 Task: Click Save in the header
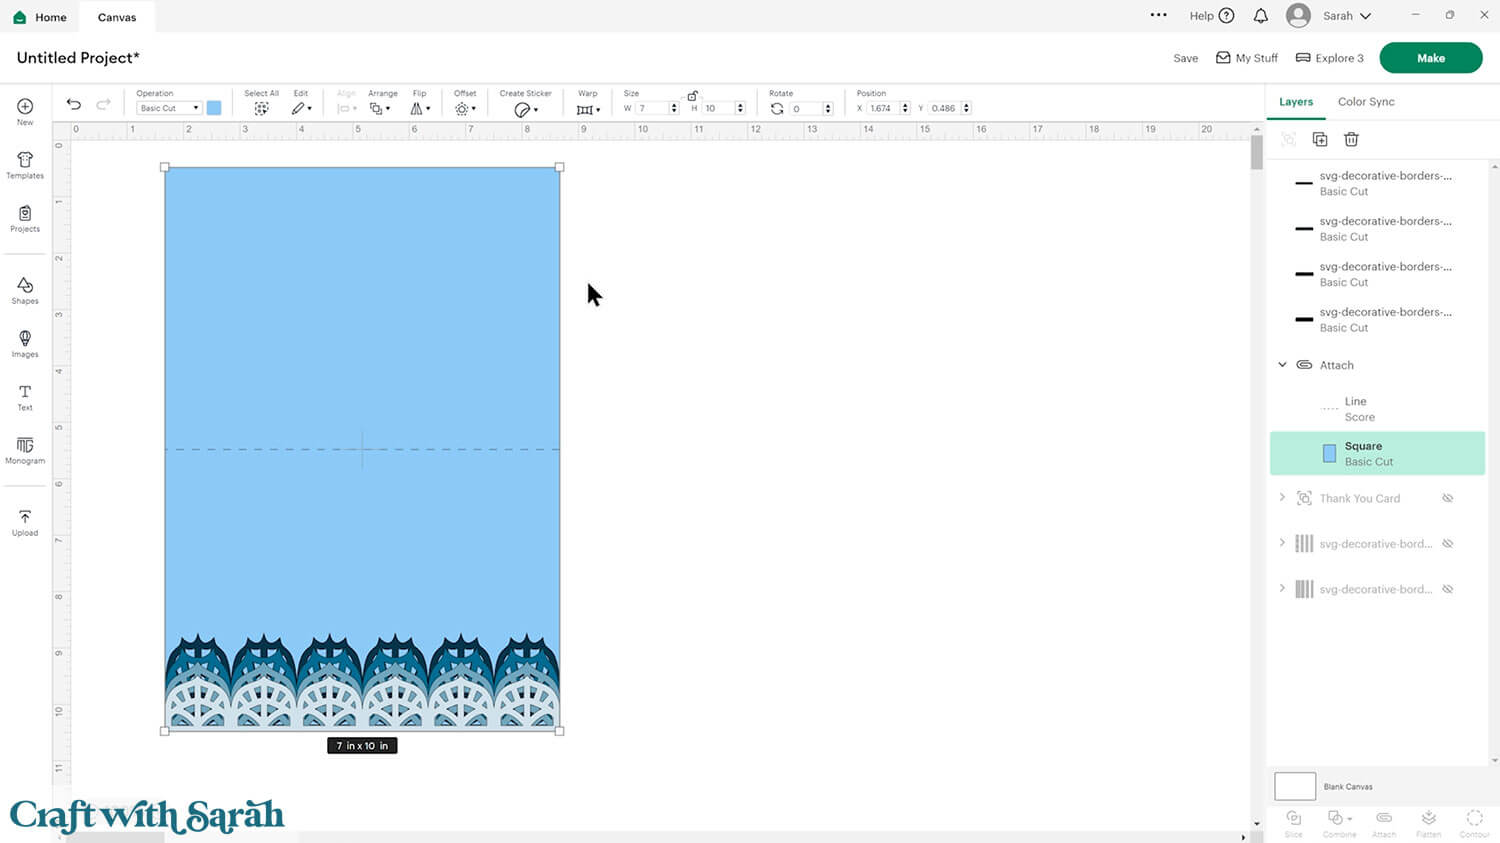(1185, 58)
